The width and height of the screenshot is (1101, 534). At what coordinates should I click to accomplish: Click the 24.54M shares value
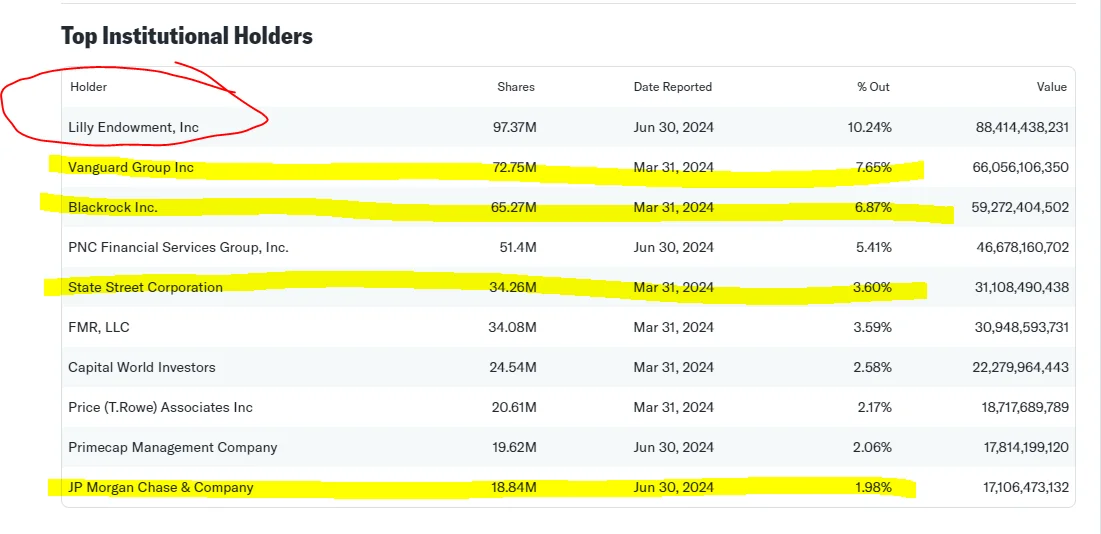coord(515,368)
